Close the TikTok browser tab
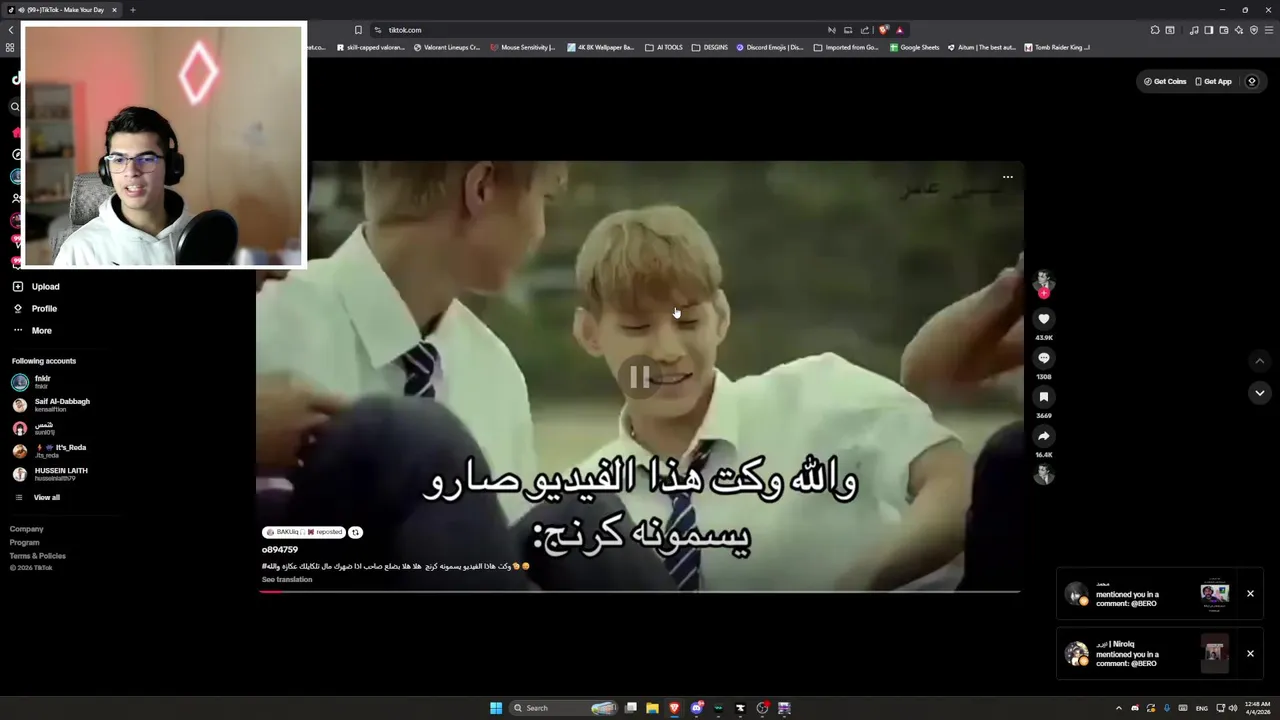The image size is (1280, 720). point(114,10)
